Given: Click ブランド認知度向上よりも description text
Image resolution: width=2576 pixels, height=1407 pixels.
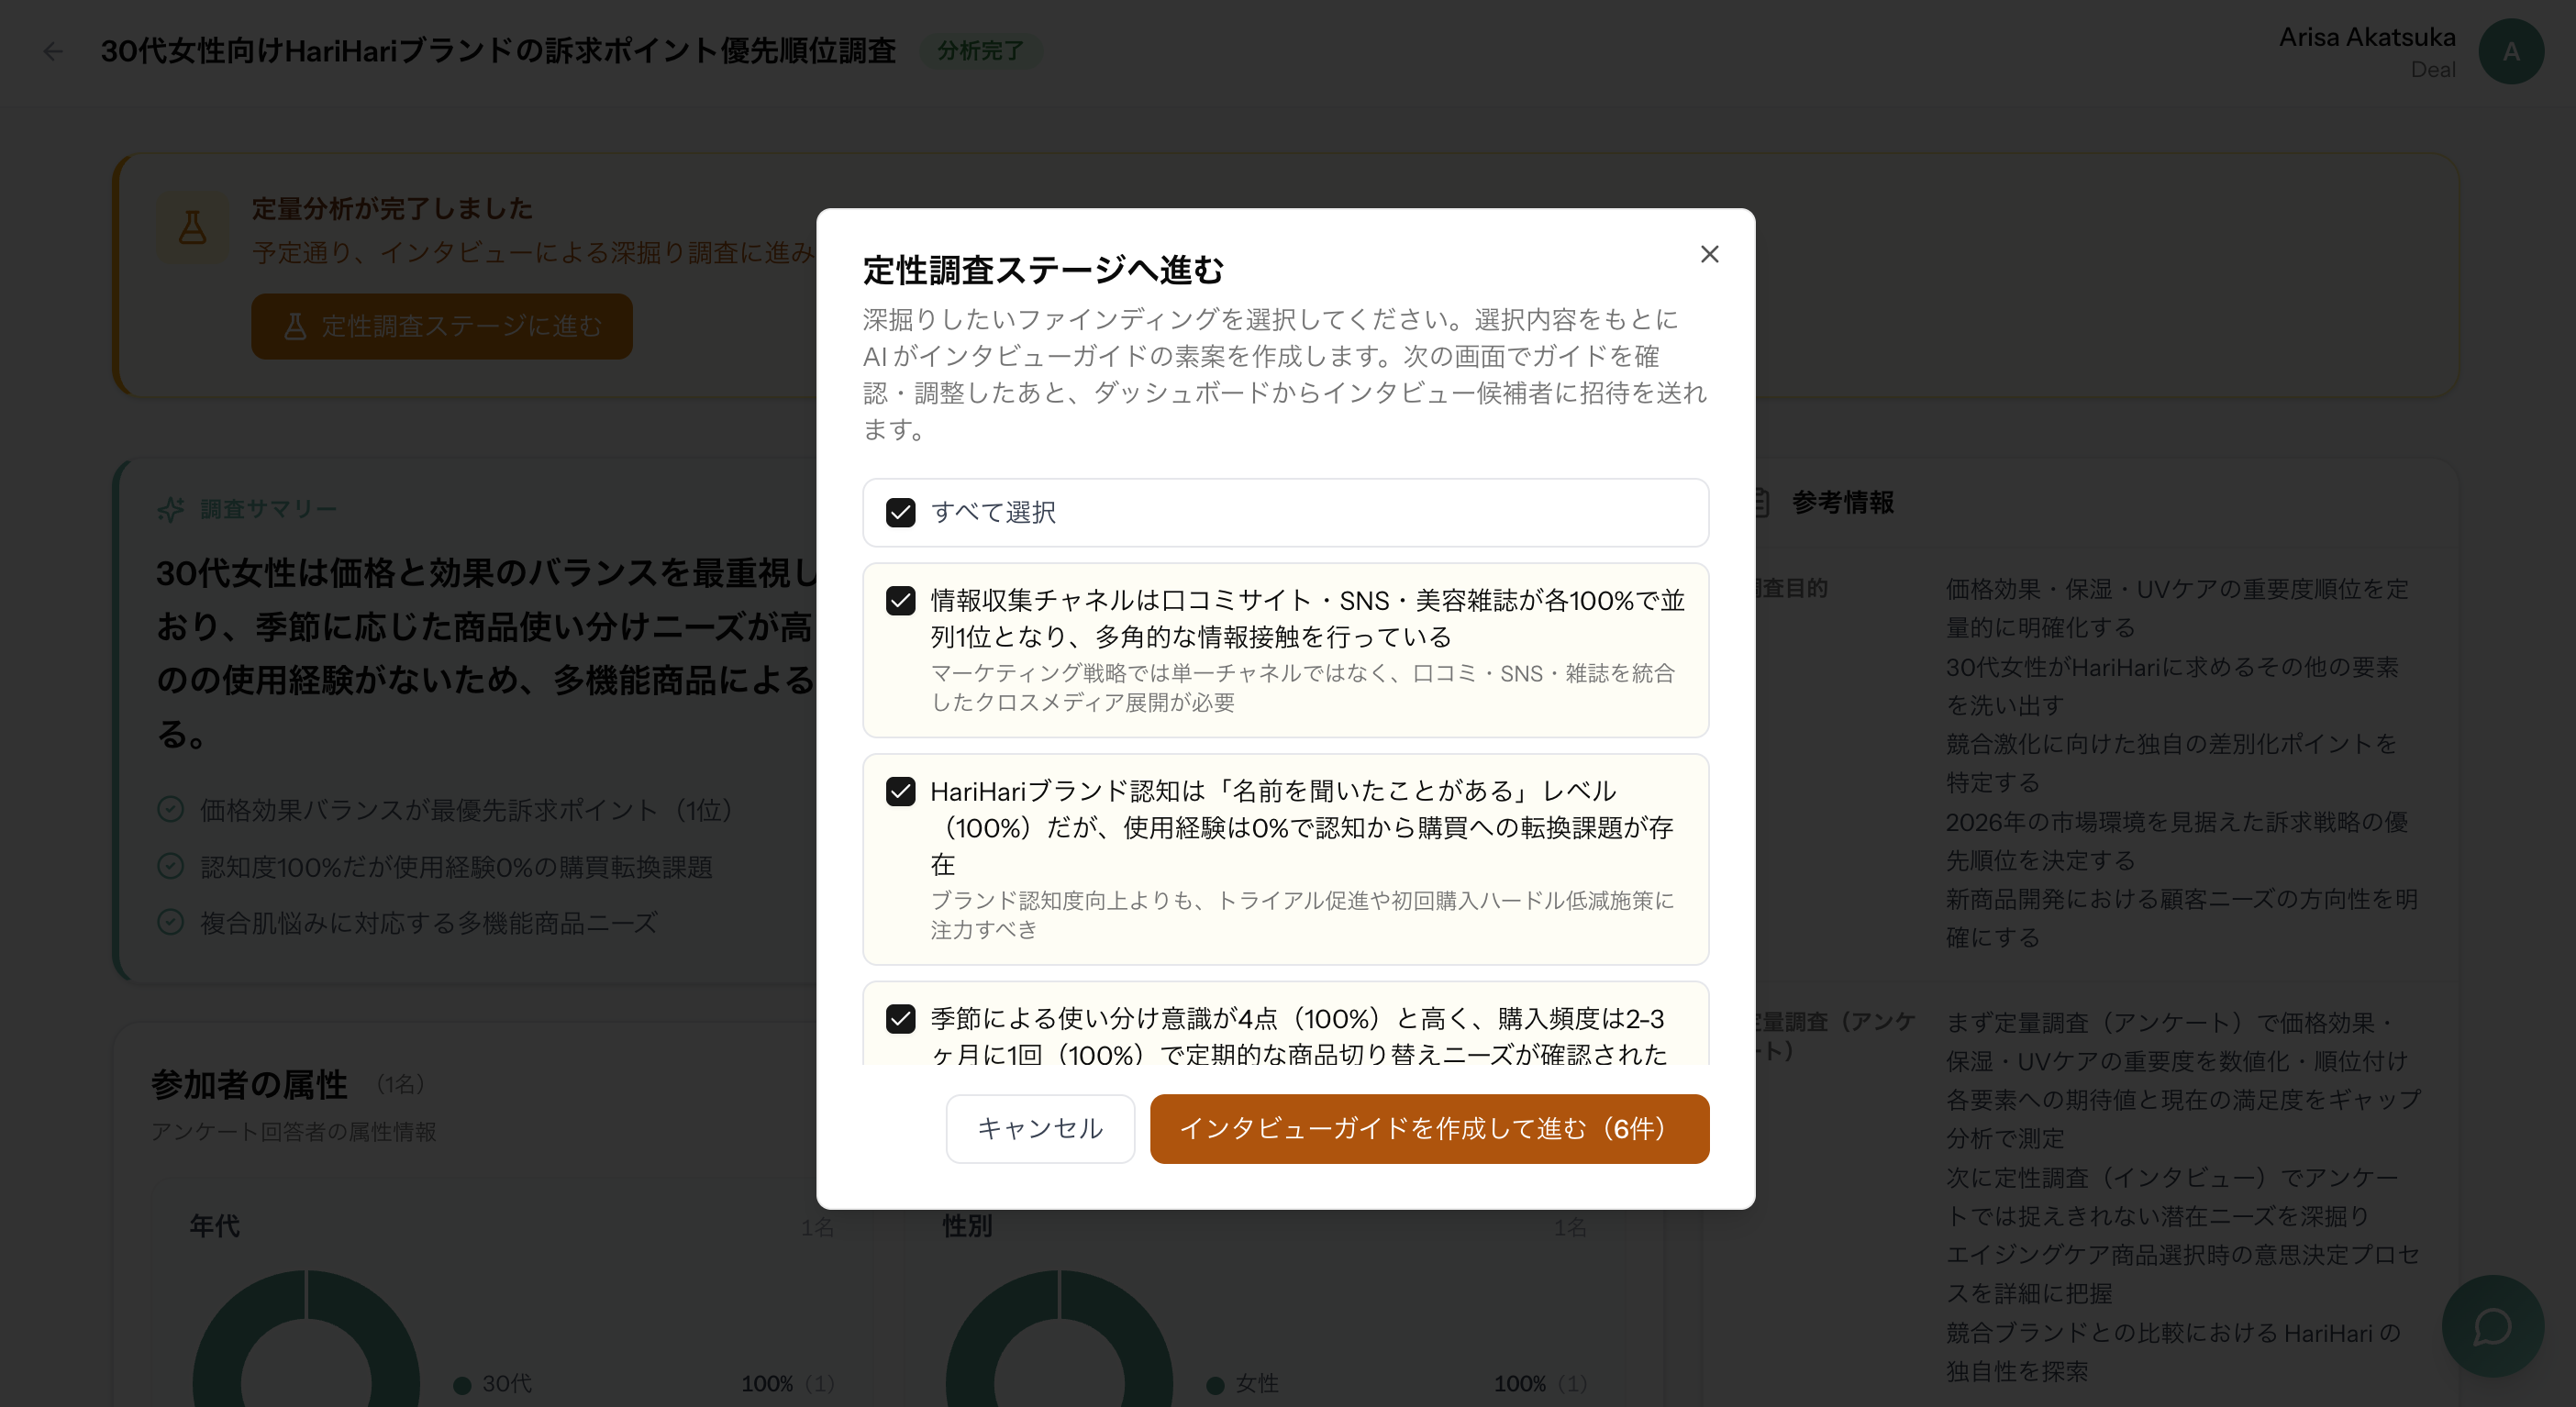Looking at the screenshot, I should [1302, 914].
